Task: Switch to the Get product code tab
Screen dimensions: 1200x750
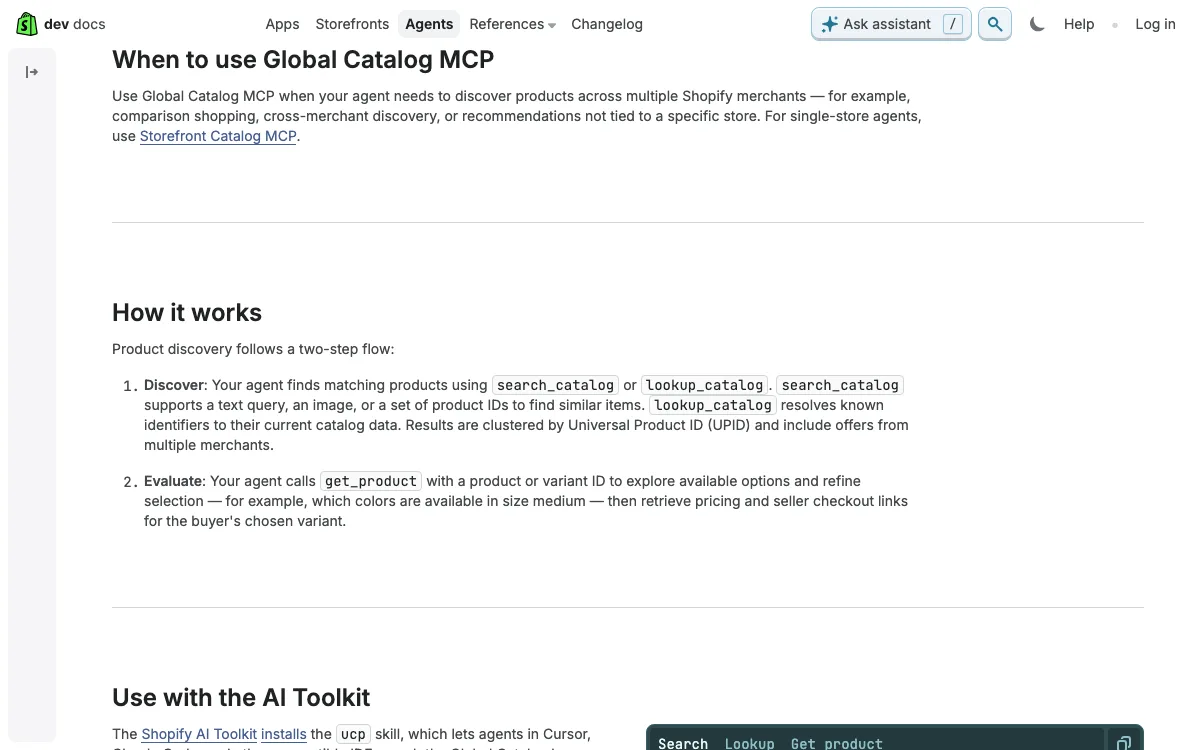Action: 837,743
